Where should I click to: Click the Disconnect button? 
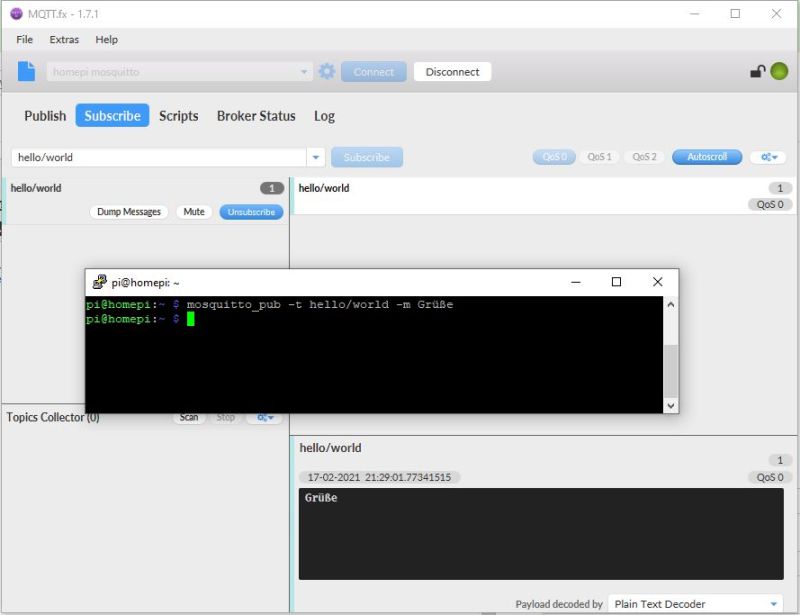453,72
